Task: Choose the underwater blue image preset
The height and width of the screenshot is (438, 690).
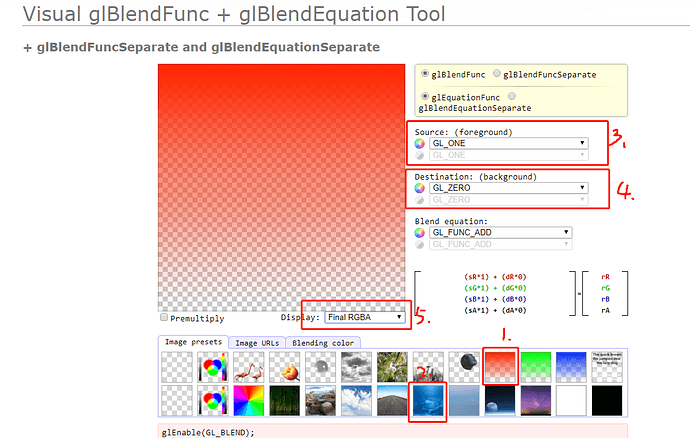Action: tap(428, 401)
